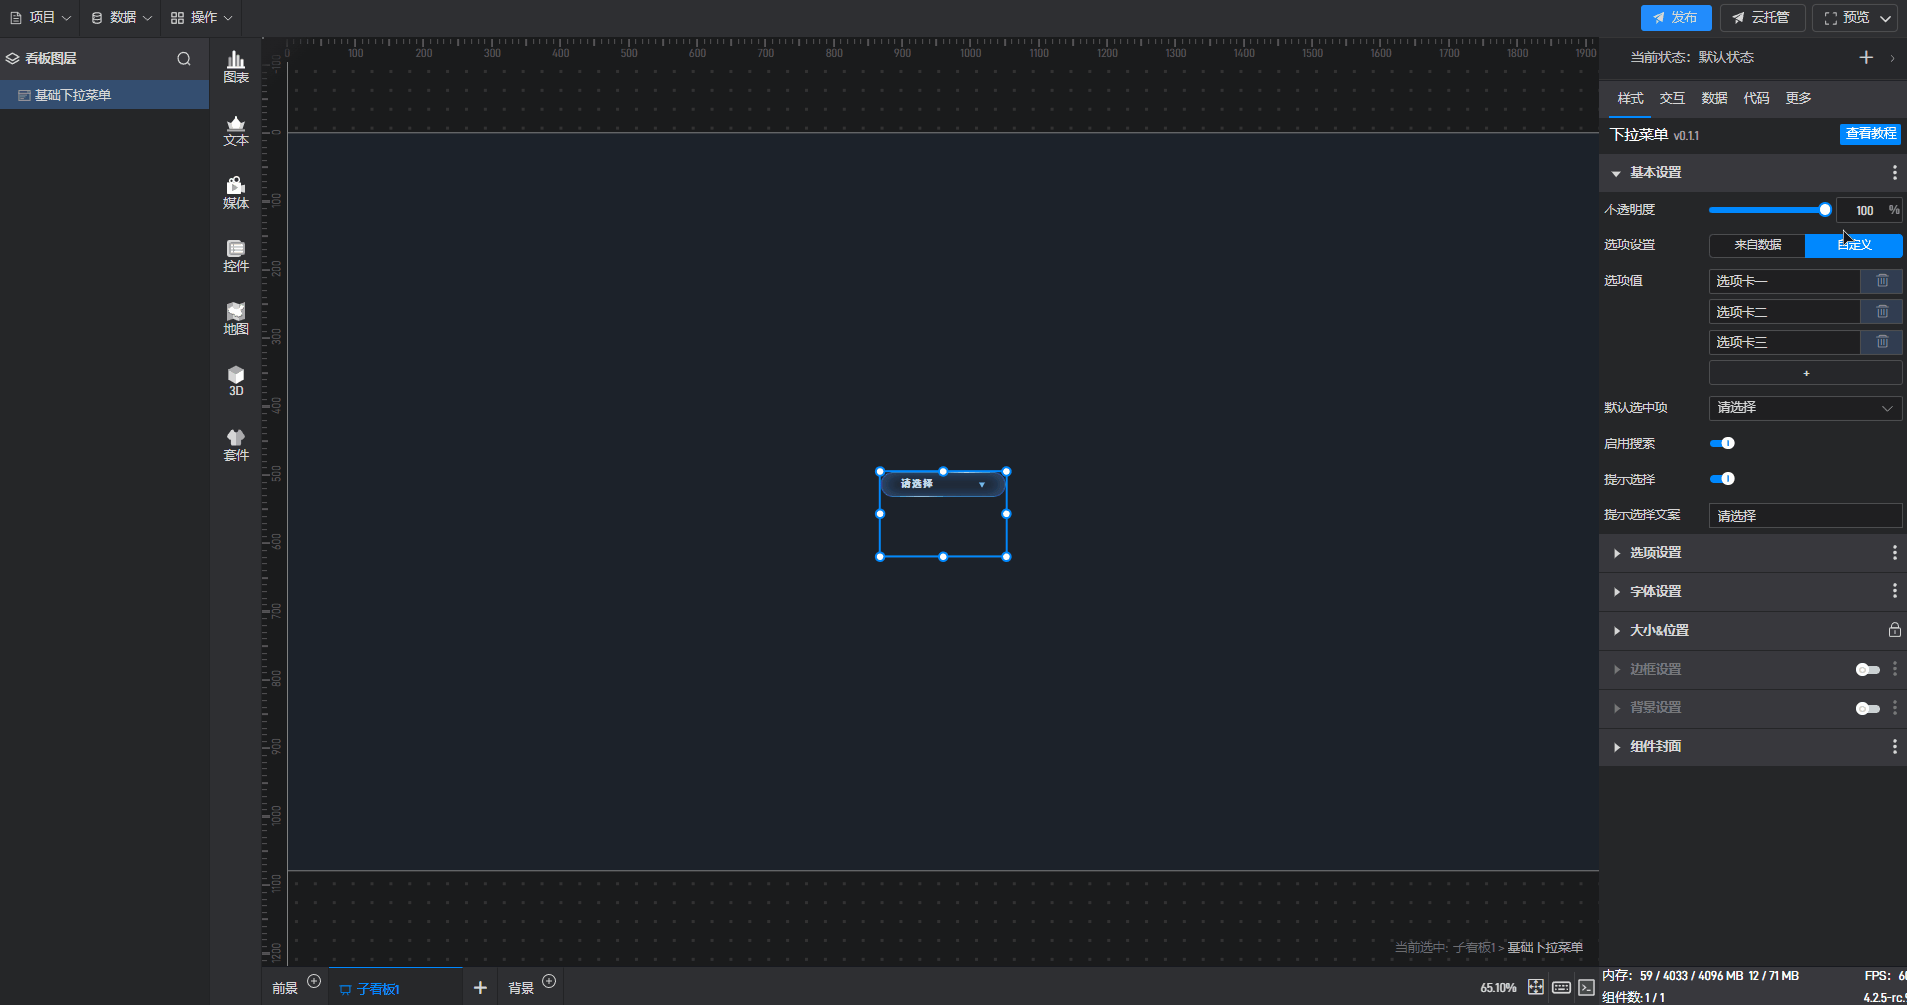Edit the 选项卡一 option value field

point(1785,281)
